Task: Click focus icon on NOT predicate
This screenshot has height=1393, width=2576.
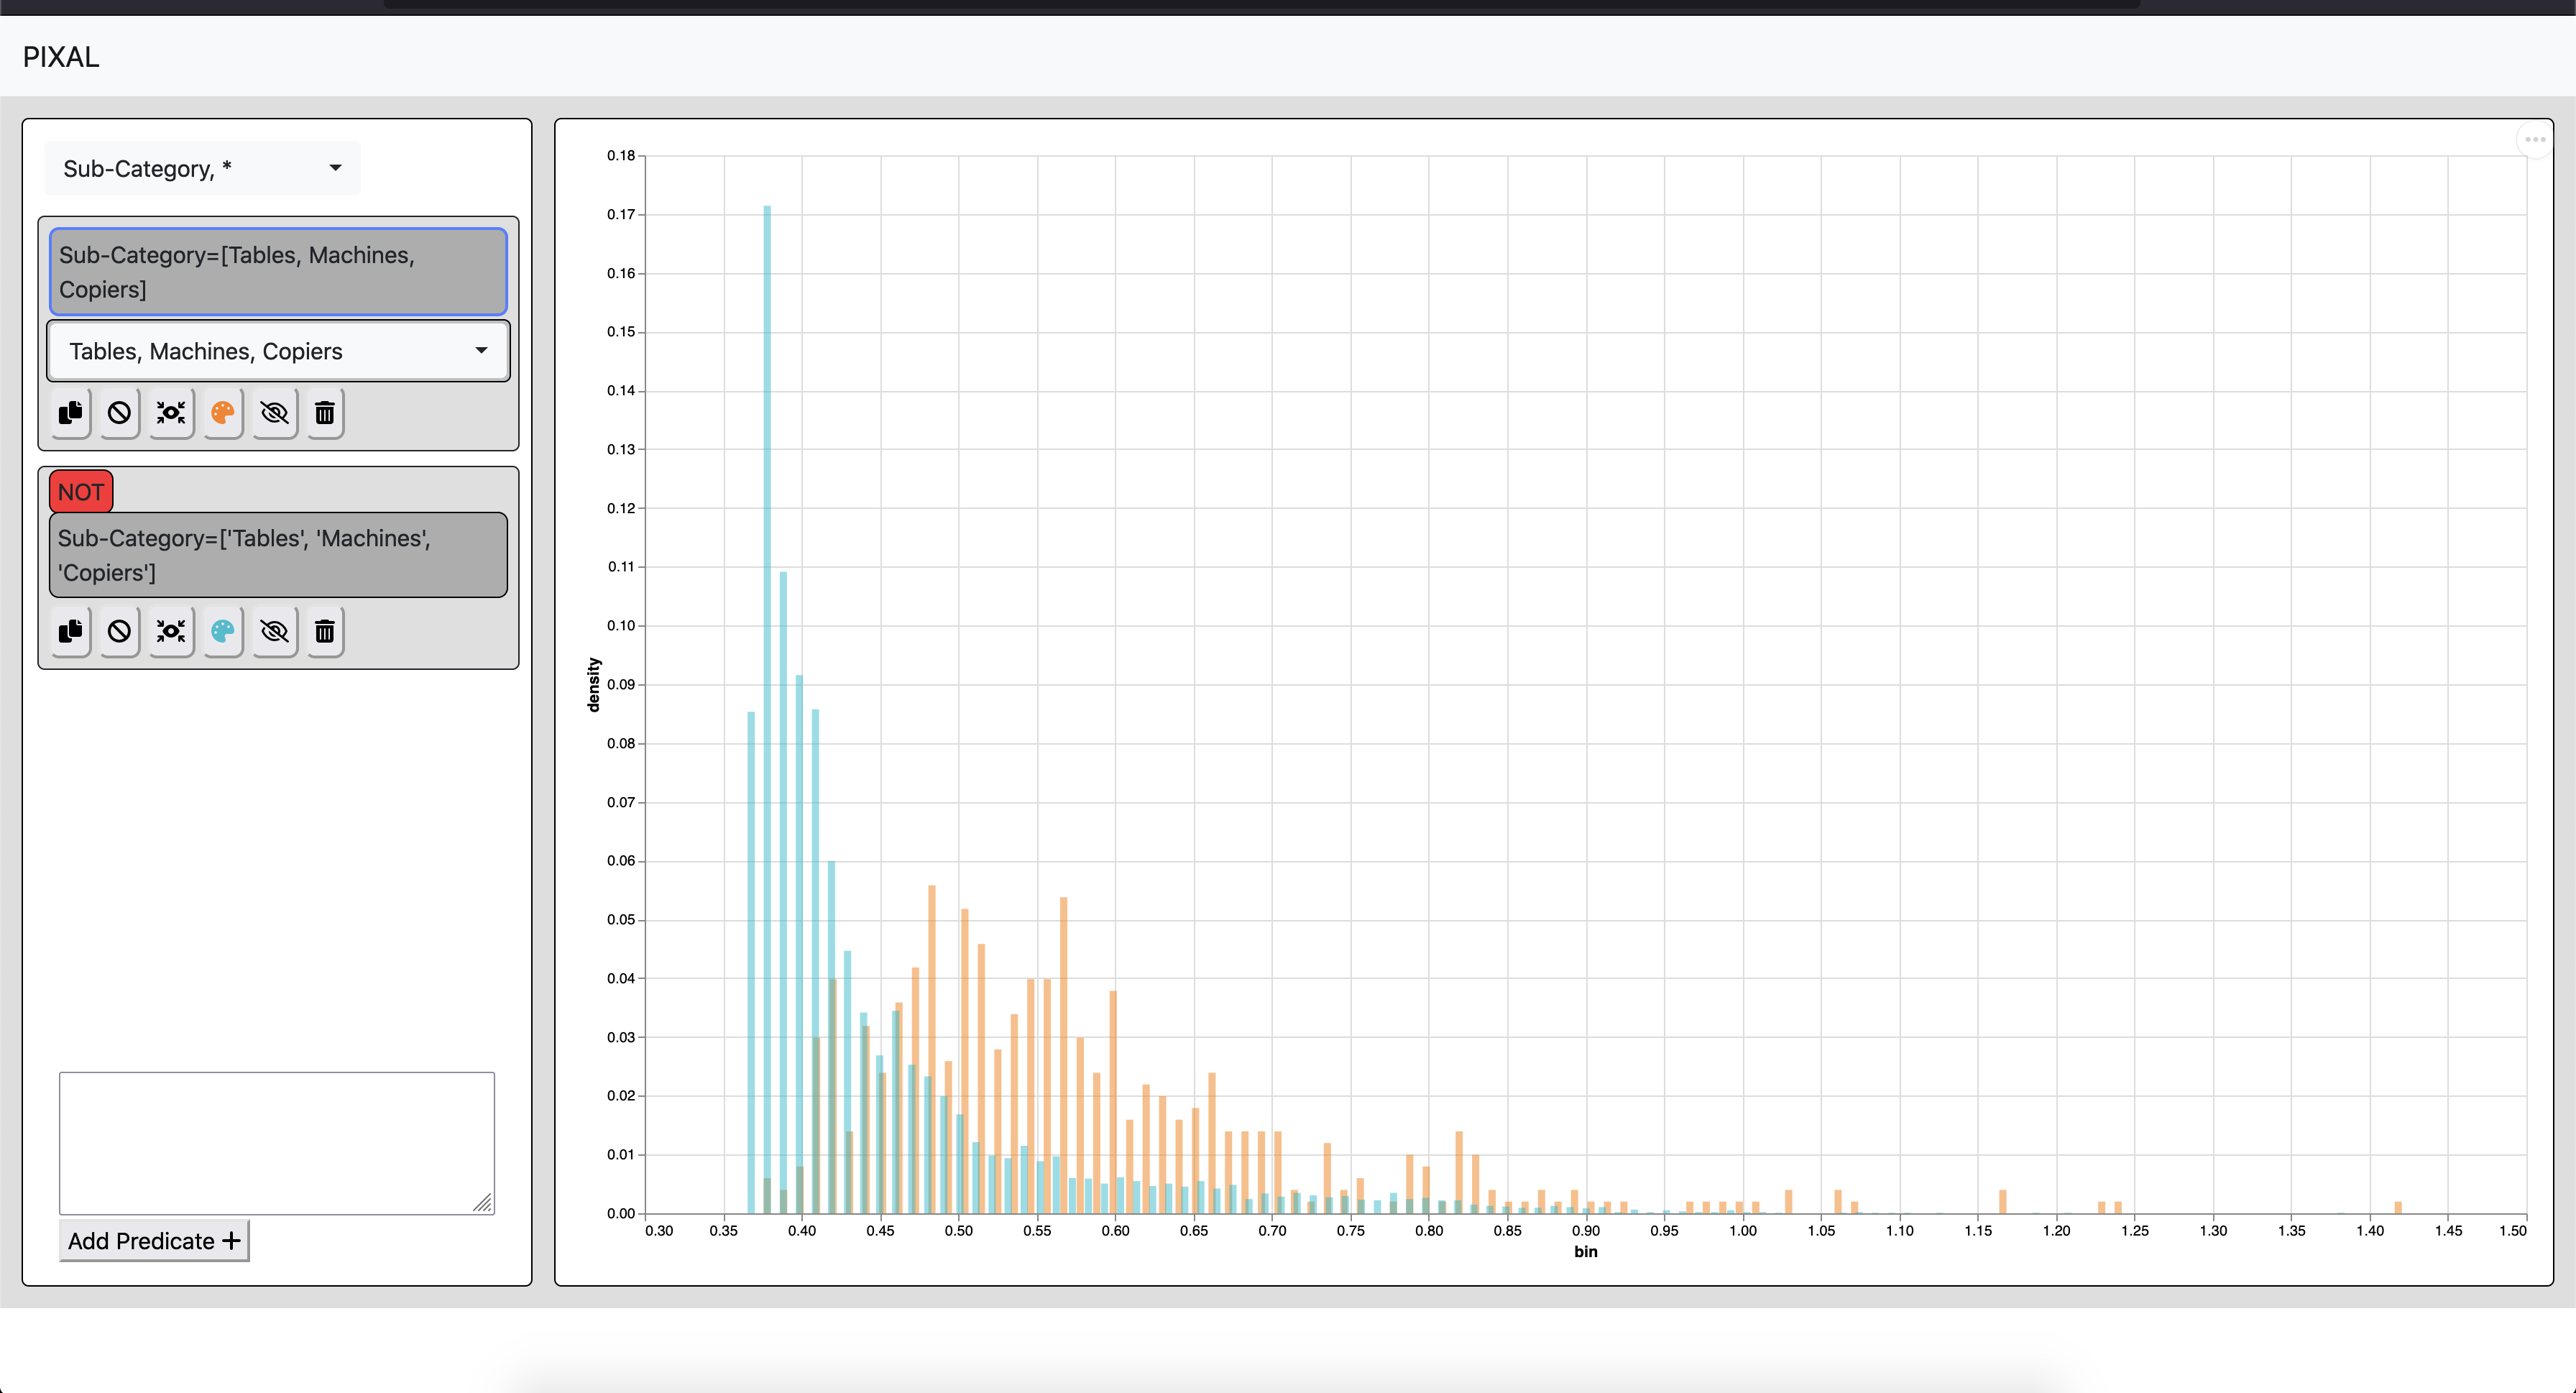Action: tap(171, 631)
